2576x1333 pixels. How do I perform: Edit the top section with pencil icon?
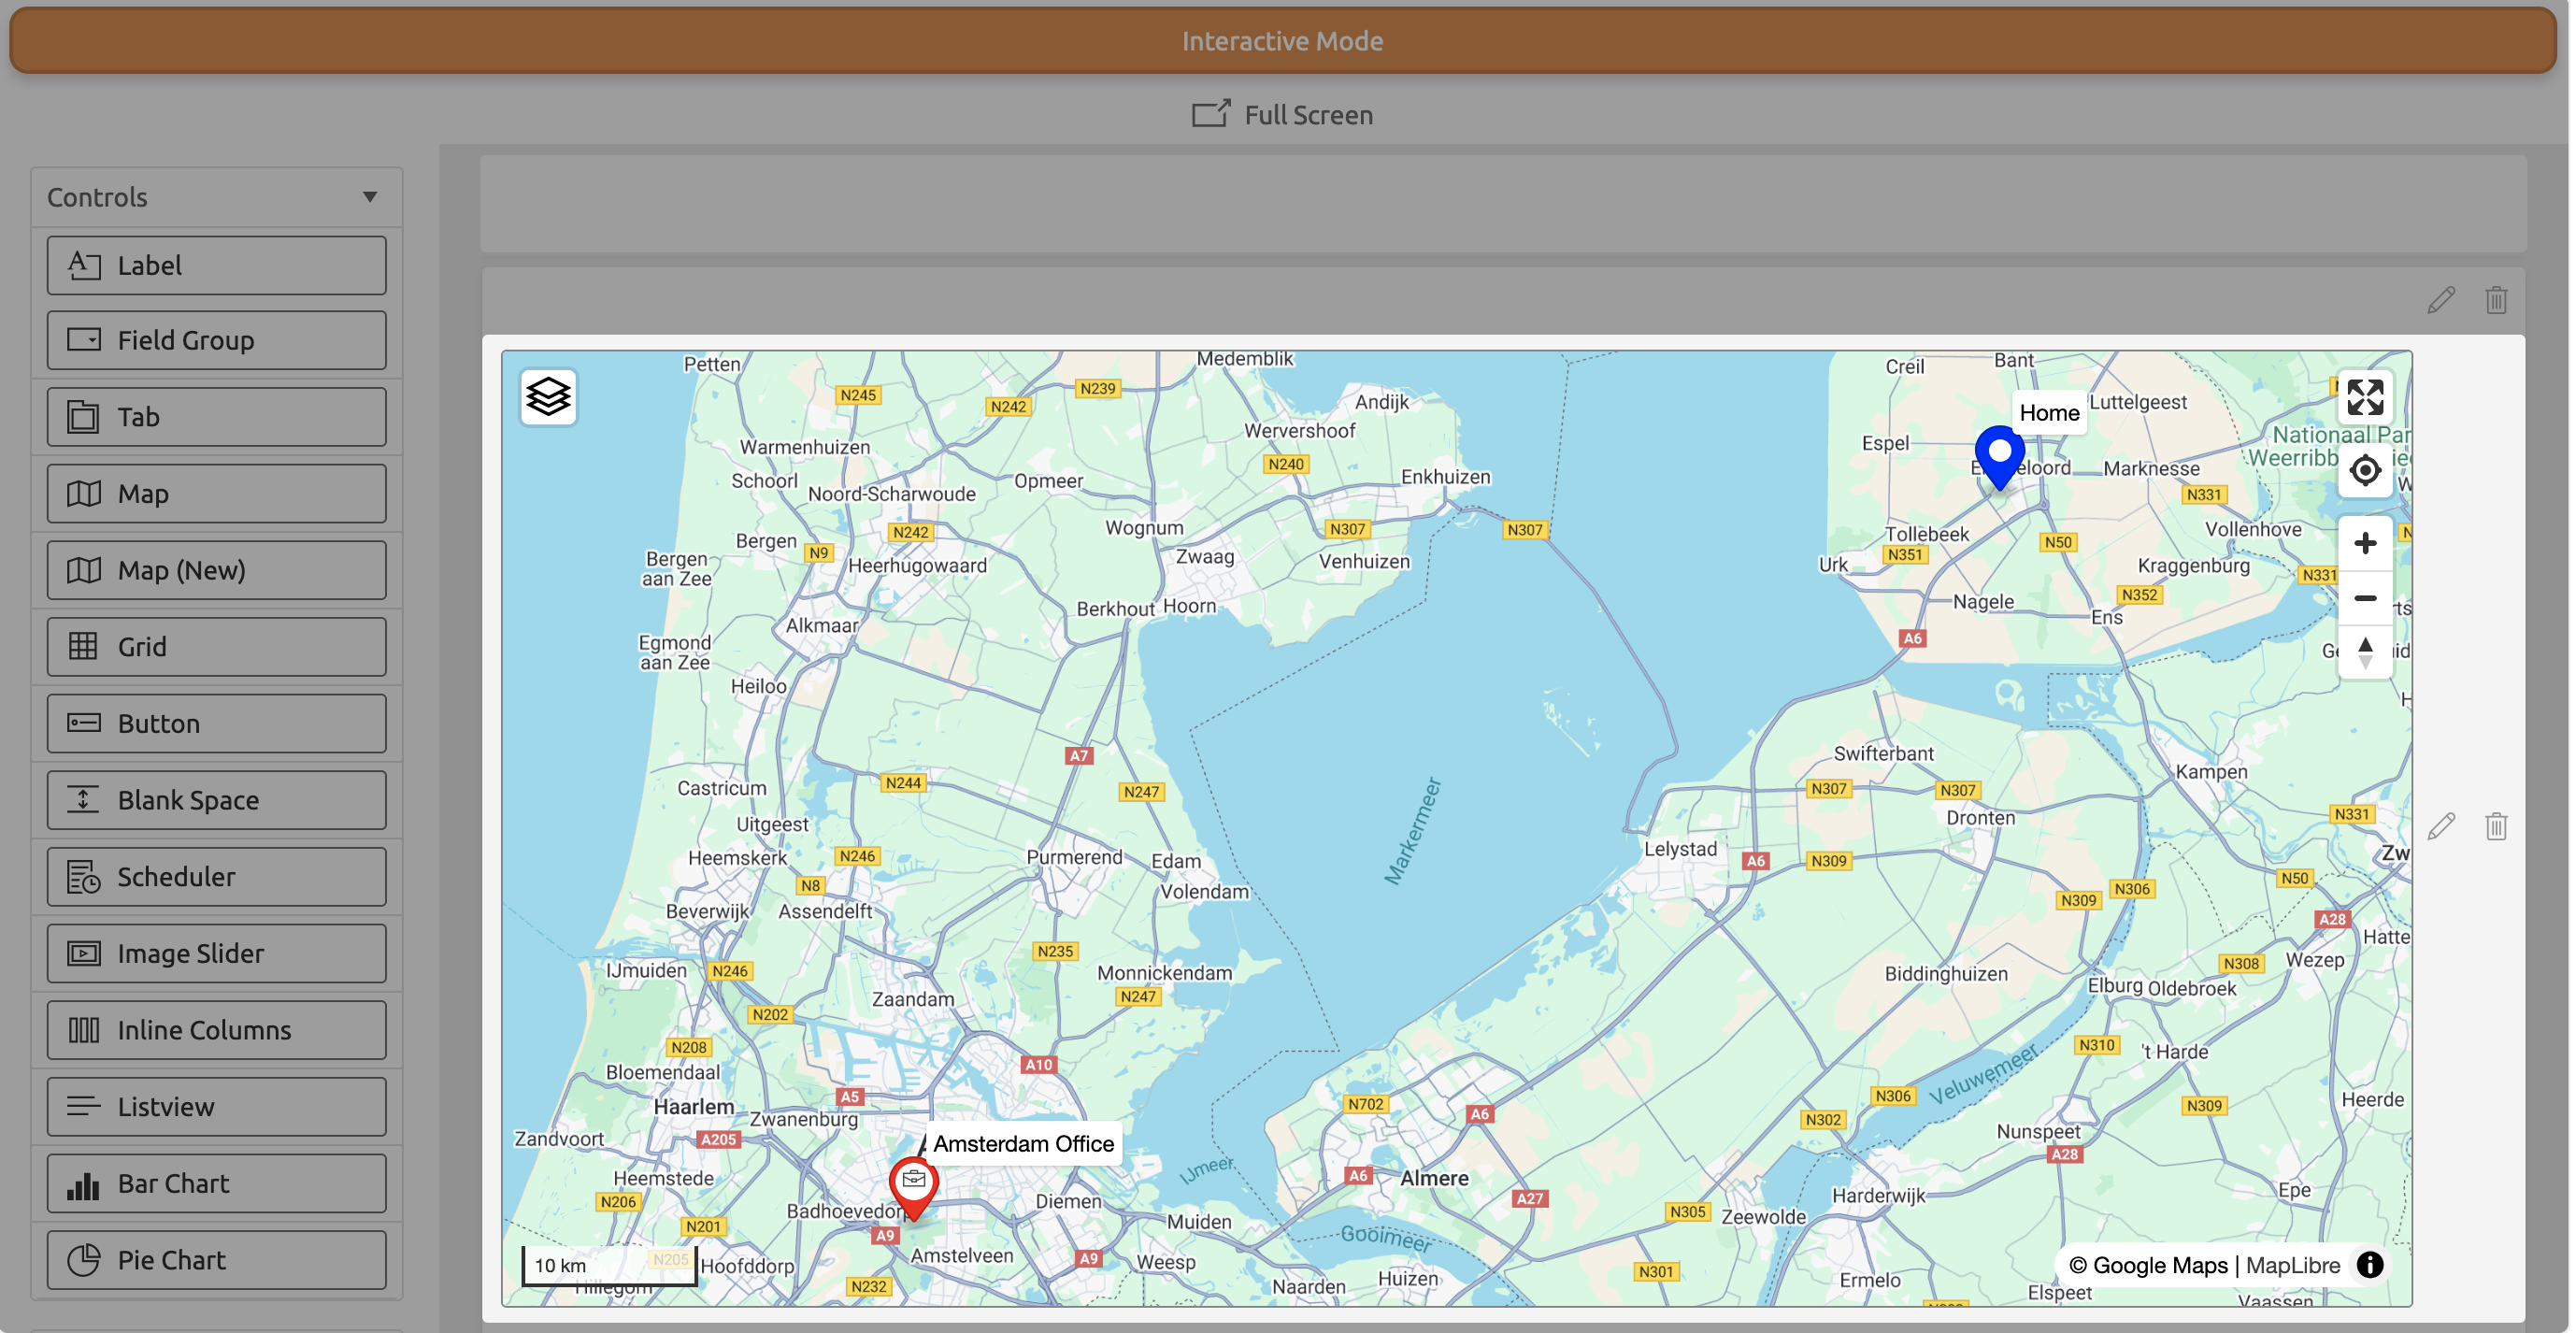tap(2441, 300)
